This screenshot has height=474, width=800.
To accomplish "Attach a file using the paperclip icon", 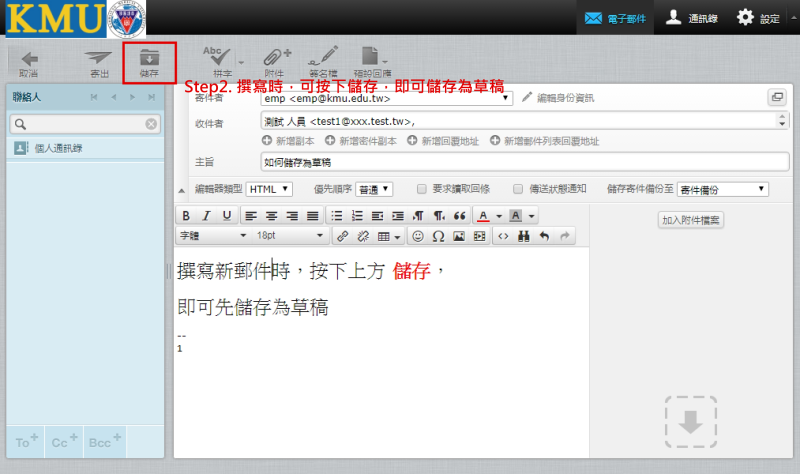I will coord(276,57).
